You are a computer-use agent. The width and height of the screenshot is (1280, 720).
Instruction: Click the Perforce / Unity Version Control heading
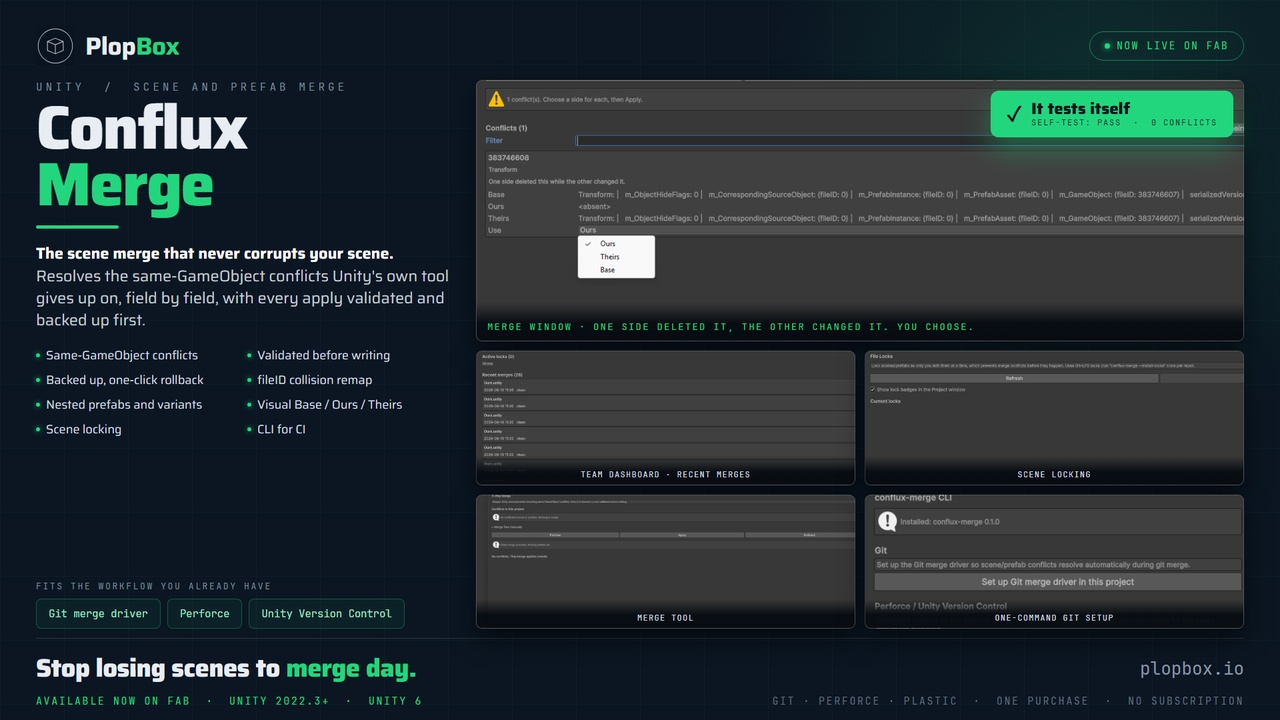point(941,606)
